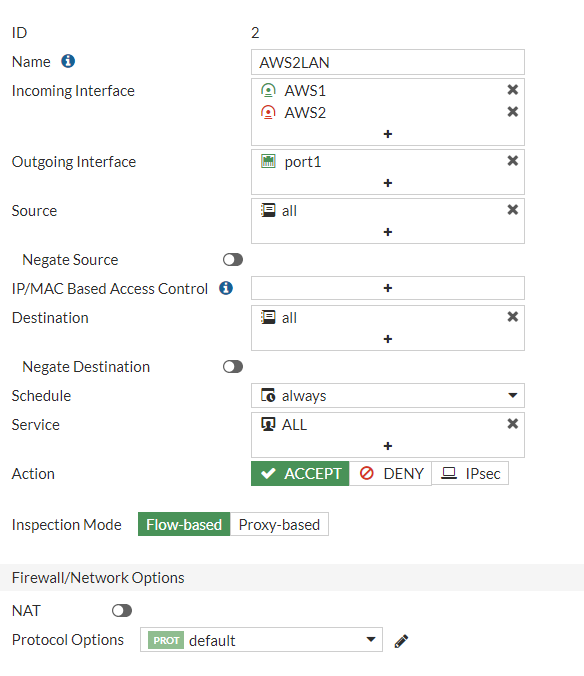This screenshot has height=676, width=584.
Task: Open the Protocol Options default dropdown
Action: coord(261,640)
